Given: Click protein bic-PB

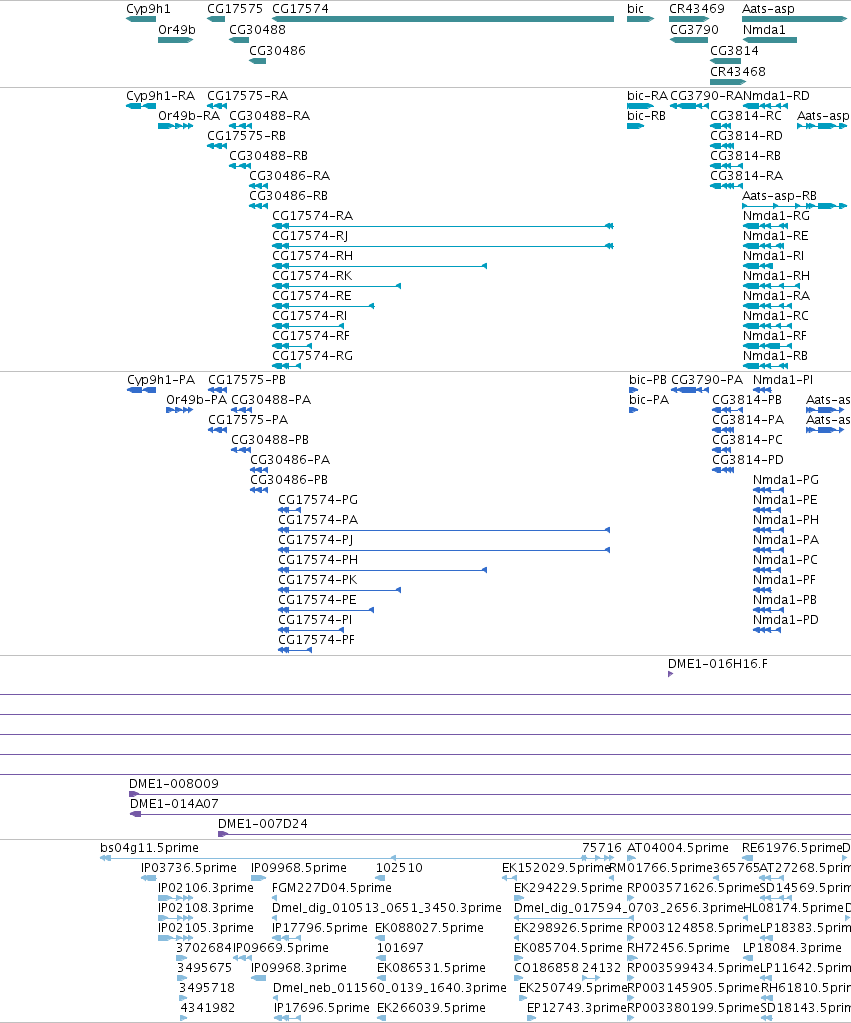Looking at the screenshot, I should click(634, 390).
